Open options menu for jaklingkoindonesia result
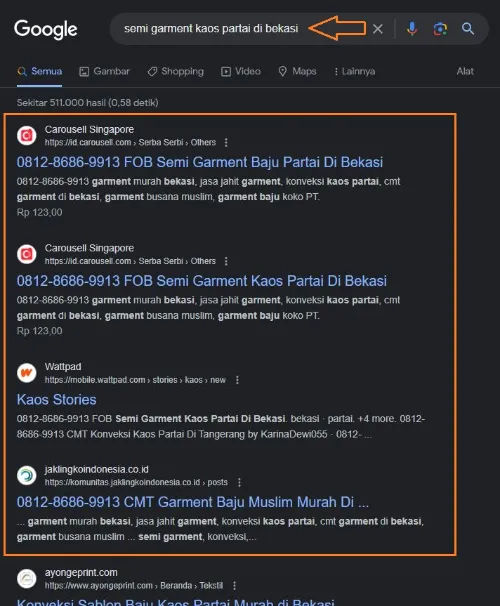The width and height of the screenshot is (500, 606). coord(239,482)
